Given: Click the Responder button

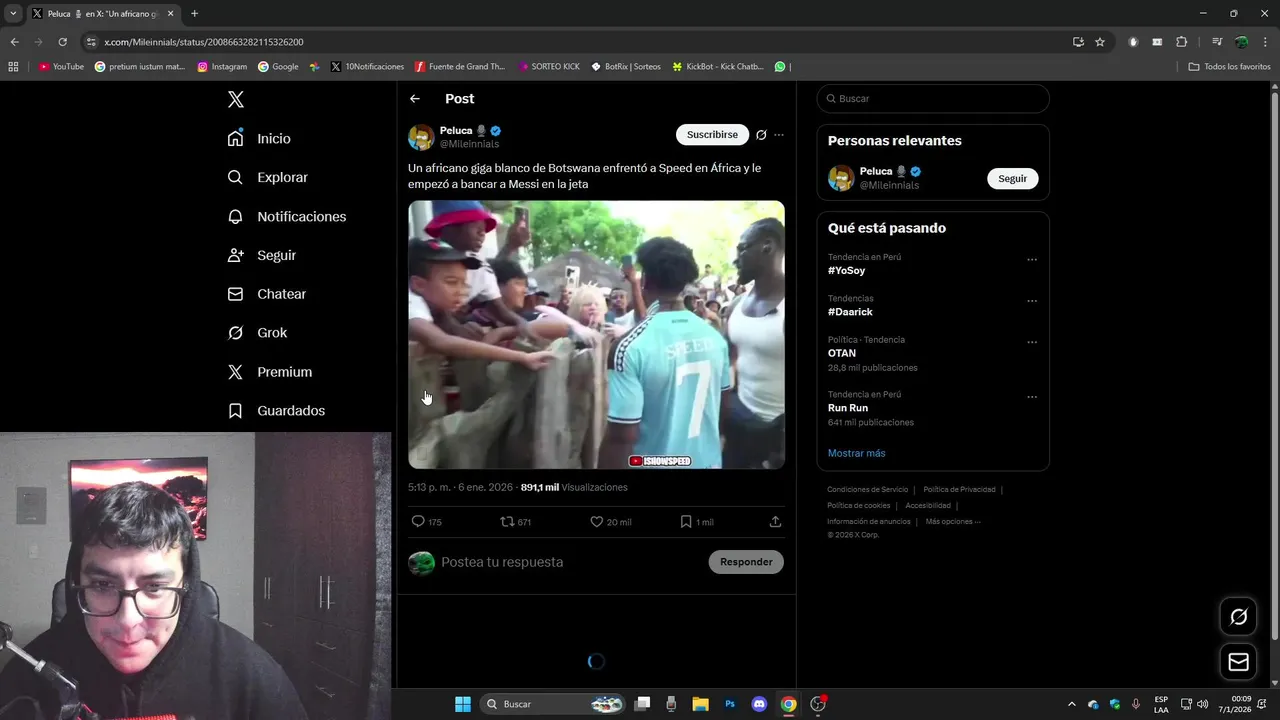Looking at the screenshot, I should (746, 562).
